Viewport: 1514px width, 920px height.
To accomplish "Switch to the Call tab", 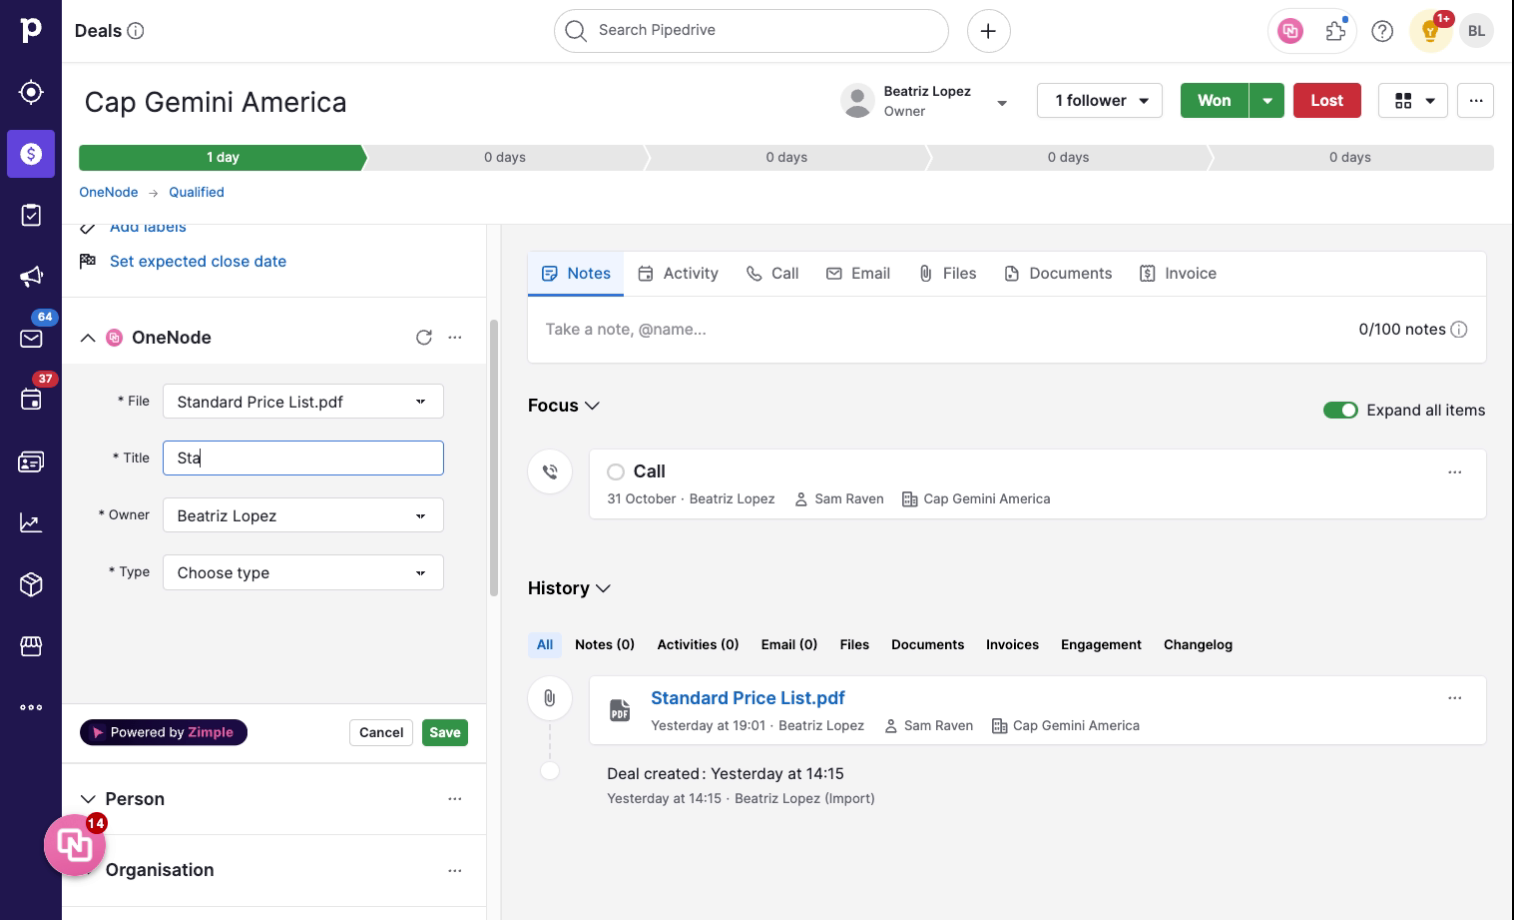I will (772, 273).
